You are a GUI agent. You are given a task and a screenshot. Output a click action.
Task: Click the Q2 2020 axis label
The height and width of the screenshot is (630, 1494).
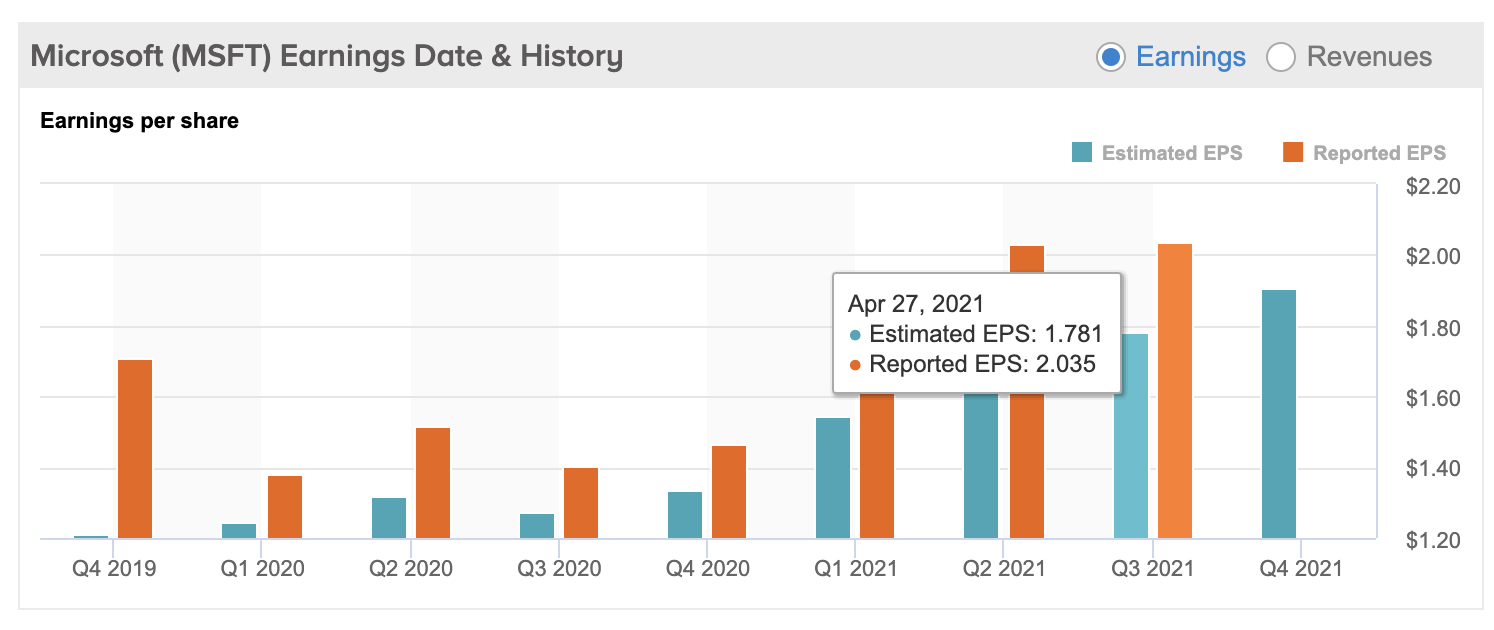pyautogui.click(x=410, y=569)
